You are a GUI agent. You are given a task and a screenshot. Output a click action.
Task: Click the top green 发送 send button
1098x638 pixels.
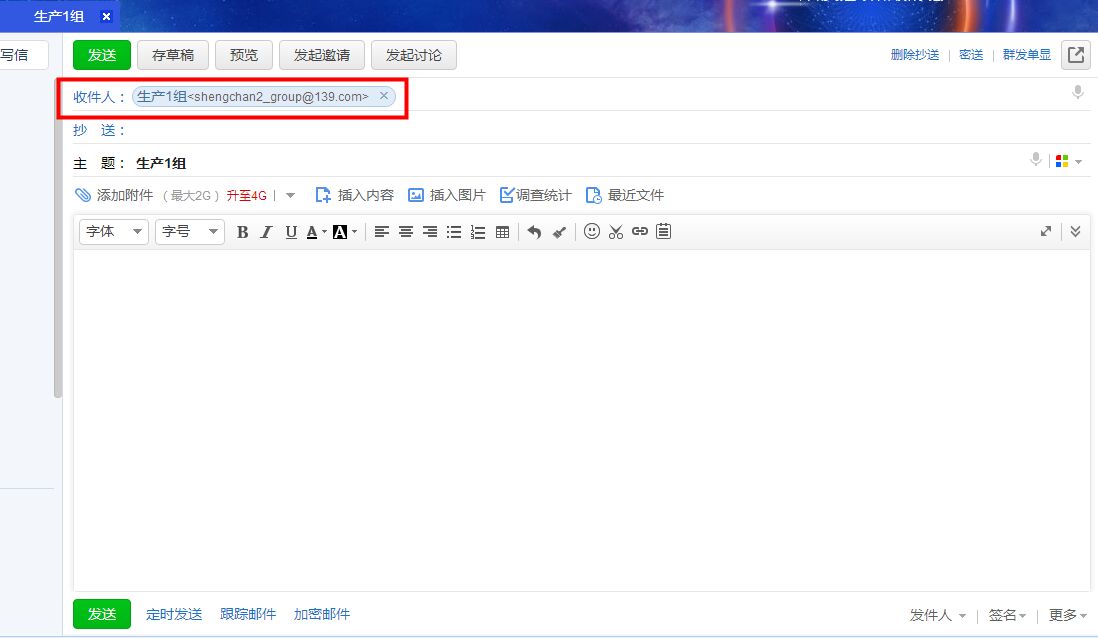click(x=102, y=55)
